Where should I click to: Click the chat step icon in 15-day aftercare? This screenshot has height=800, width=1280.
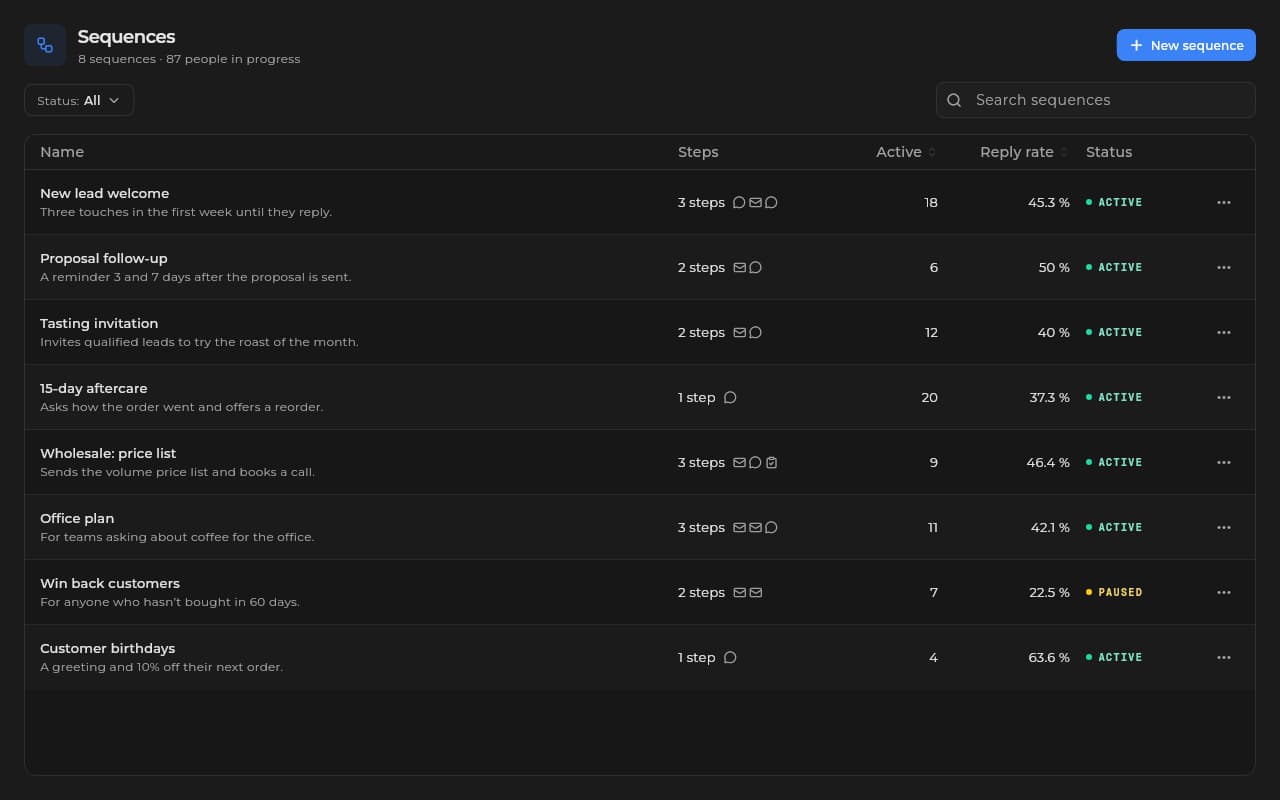click(730, 397)
